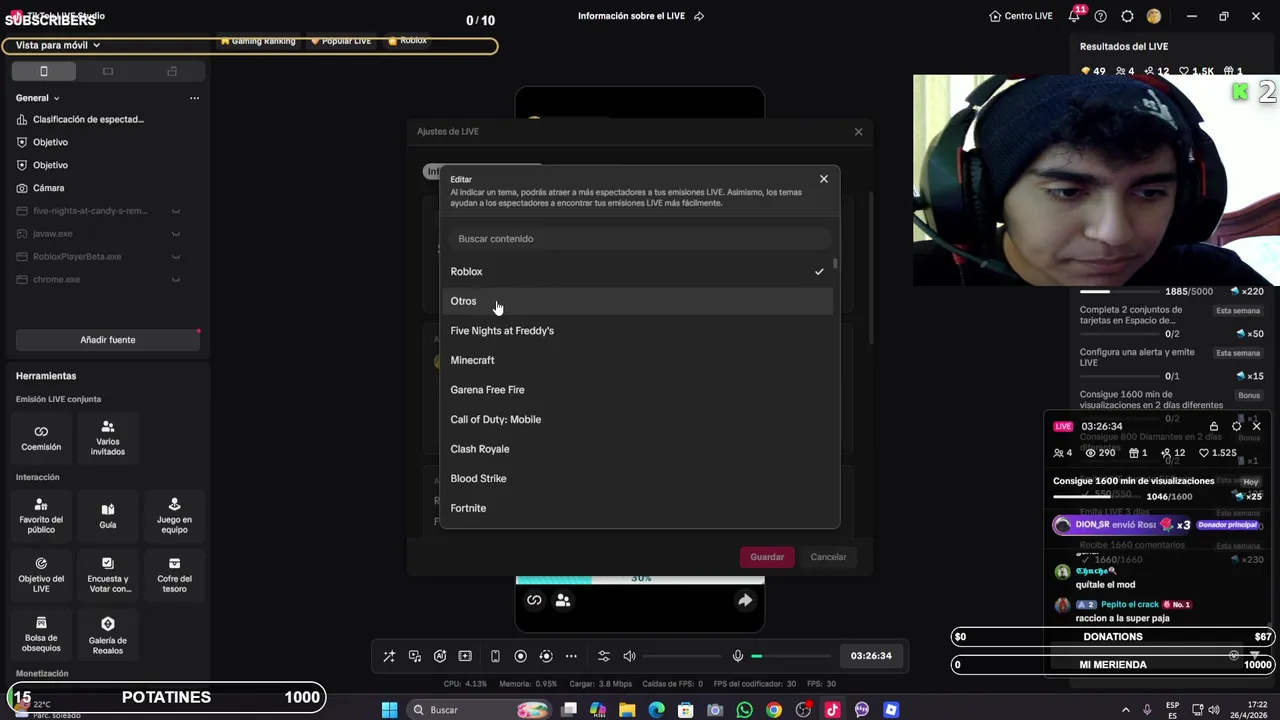This screenshot has width=1280, height=720.
Task: Open the Objetivo del LIVE tool
Action: (x=41, y=575)
